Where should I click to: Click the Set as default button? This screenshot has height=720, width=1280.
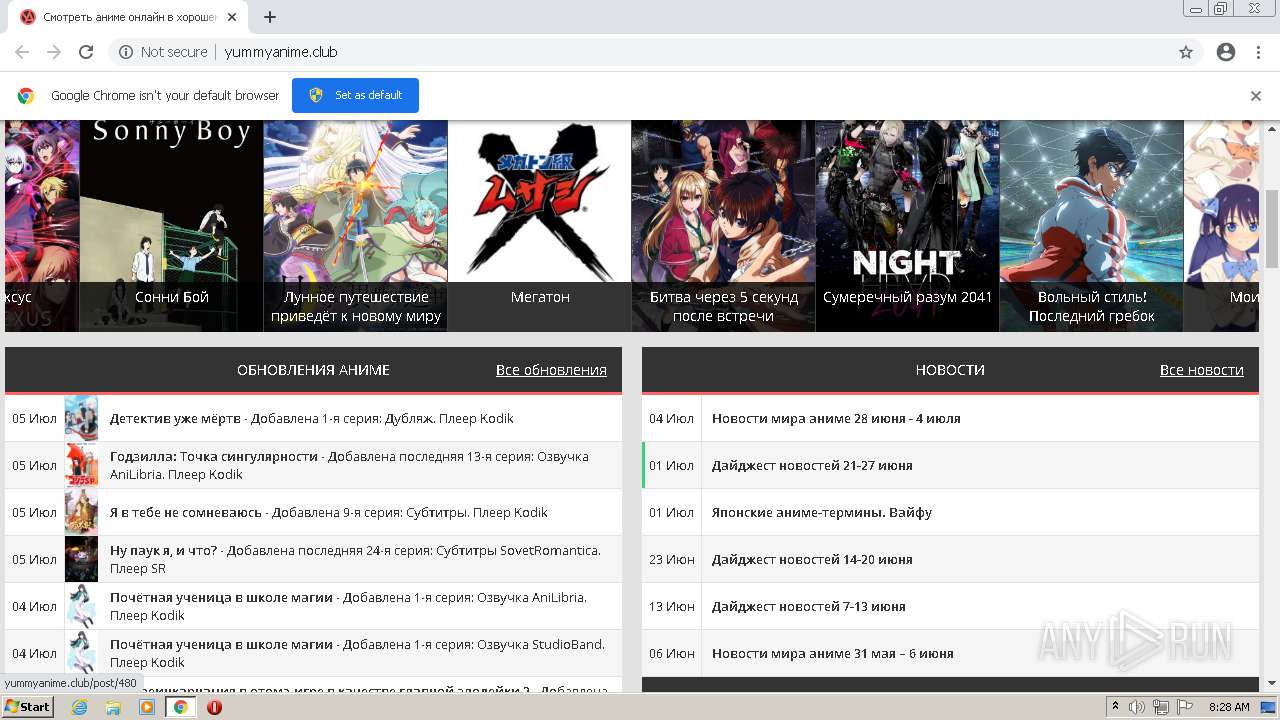coord(355,95)
